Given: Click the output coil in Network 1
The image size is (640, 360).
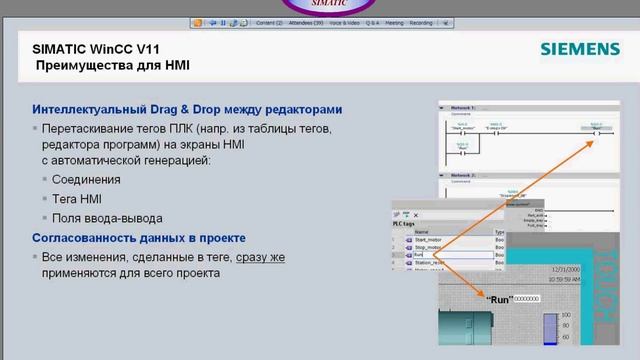Looking at the screenshot, I should click(596, 133).
